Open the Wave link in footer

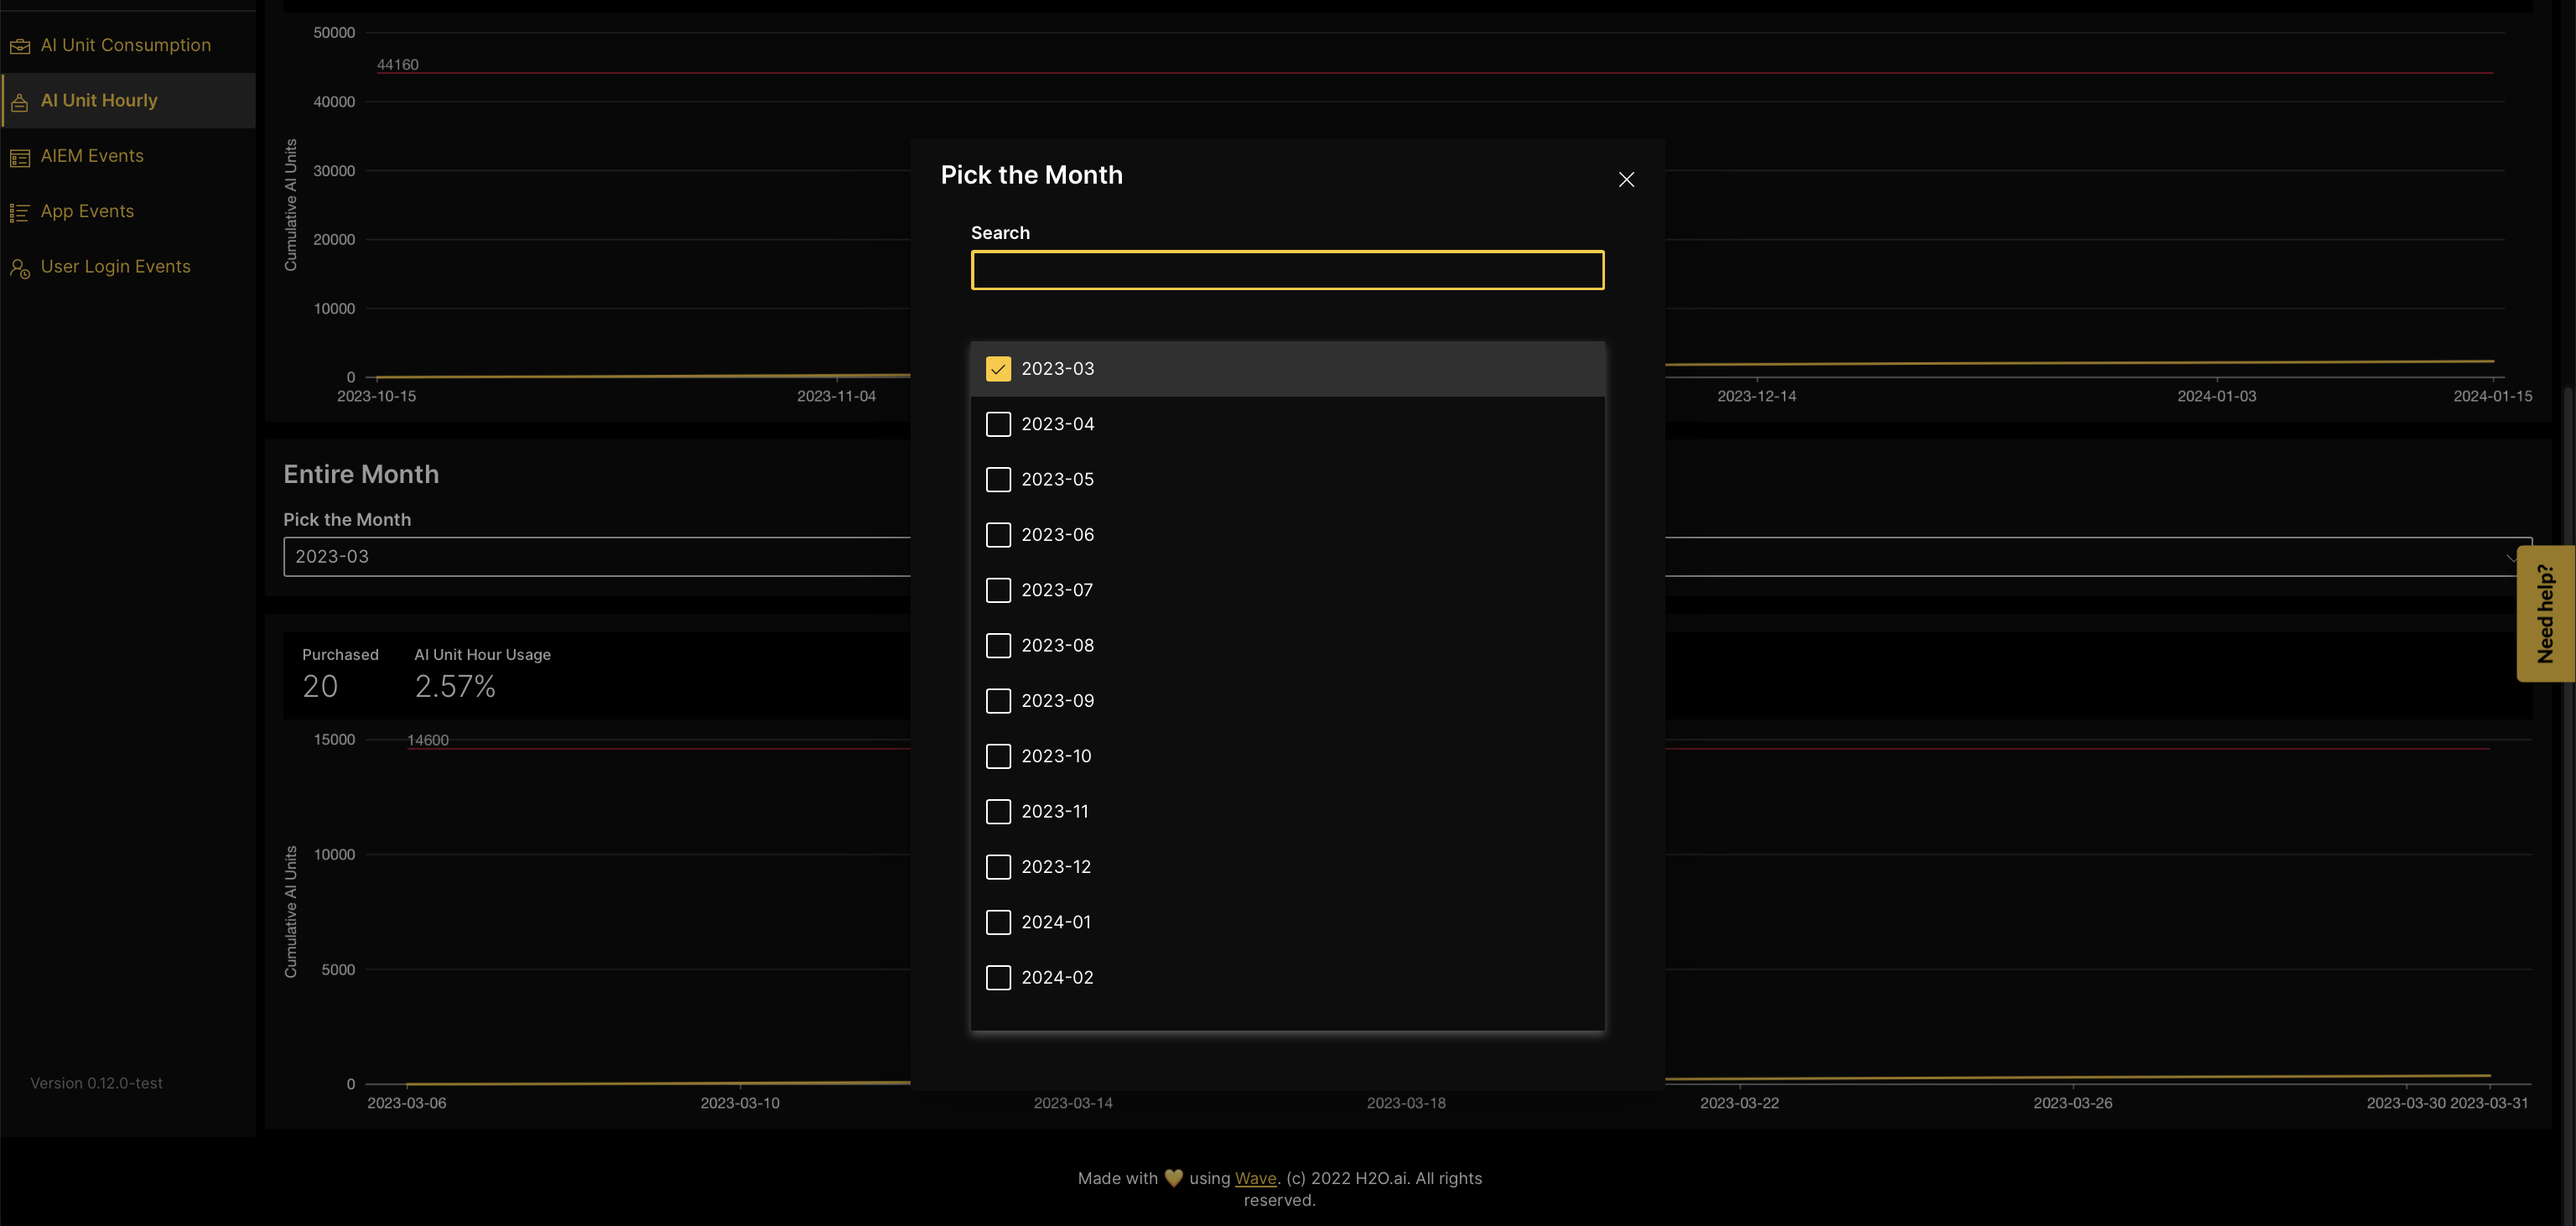click(1255, 1178)
